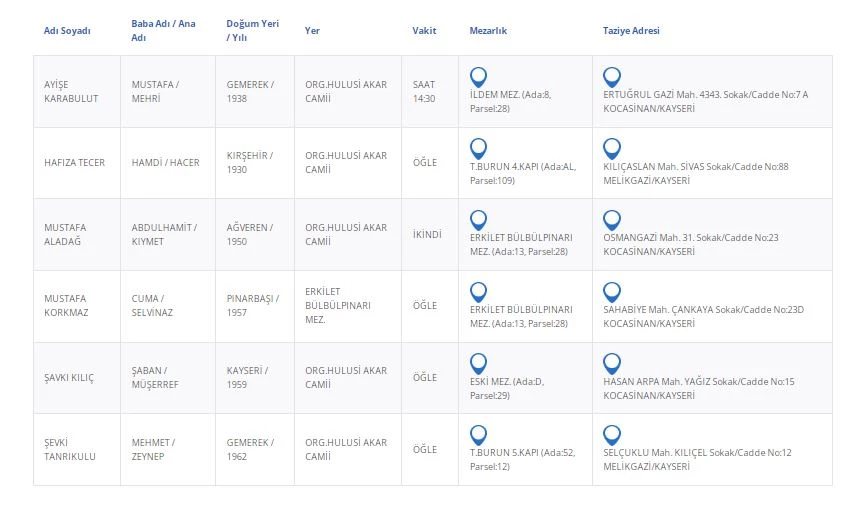Click ERTUĞRUL GAZİ condolence address map pin
This screenshot has width=868, height=506.
coord(612,76)
